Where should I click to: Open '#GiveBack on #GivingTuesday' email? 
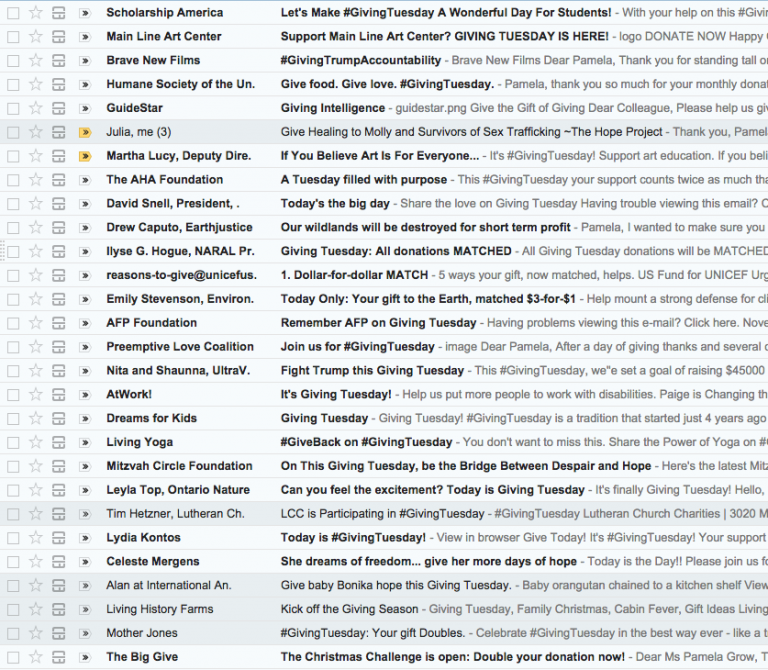[x=366, y=442]
